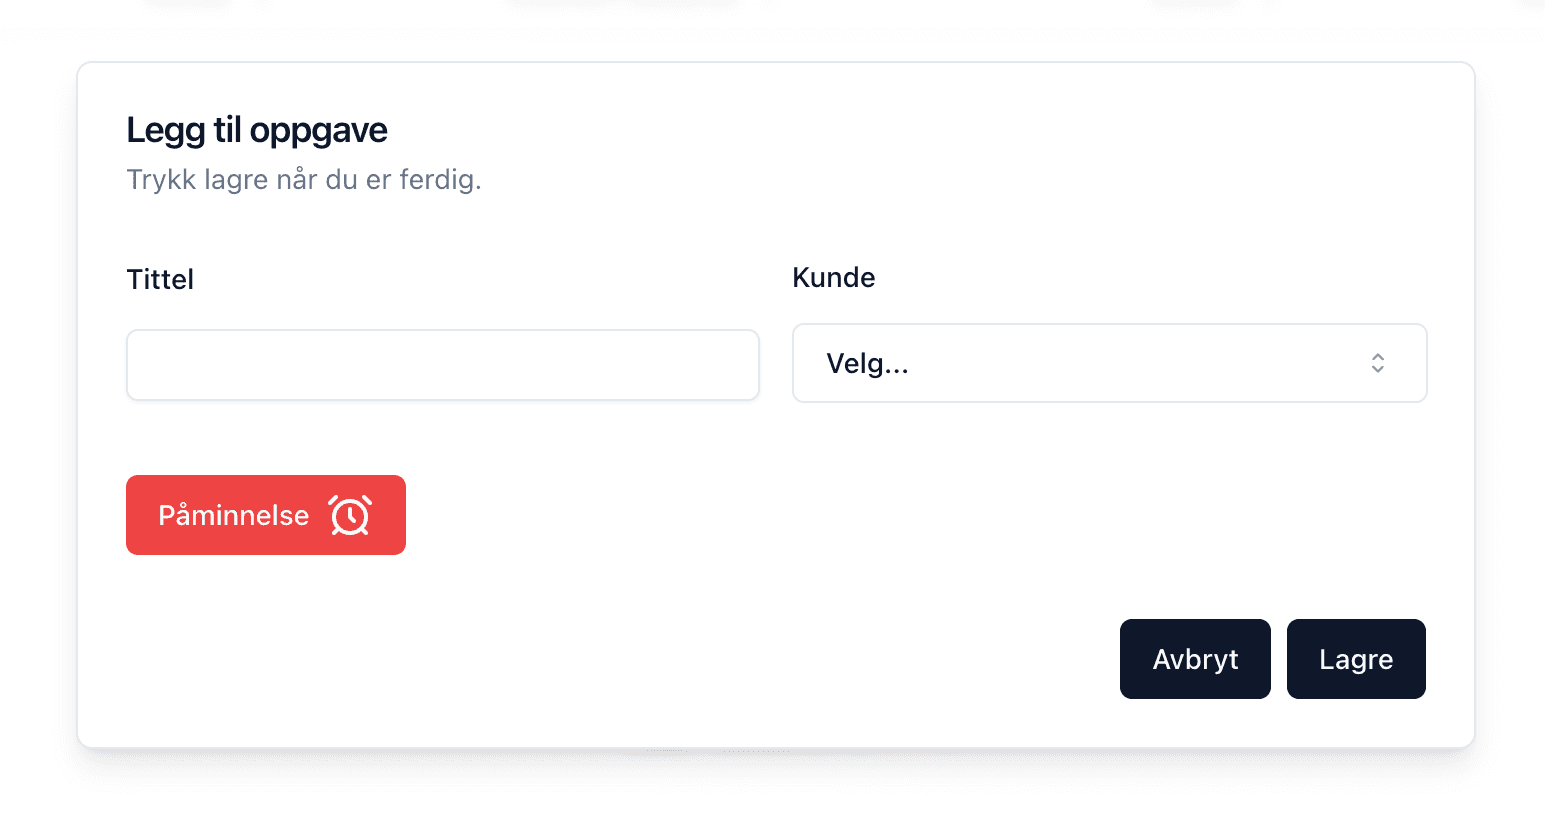Viewport: 1545px width, 833px height.
Task: Select the Legg til oppgave heading
Action: (257, 129)
